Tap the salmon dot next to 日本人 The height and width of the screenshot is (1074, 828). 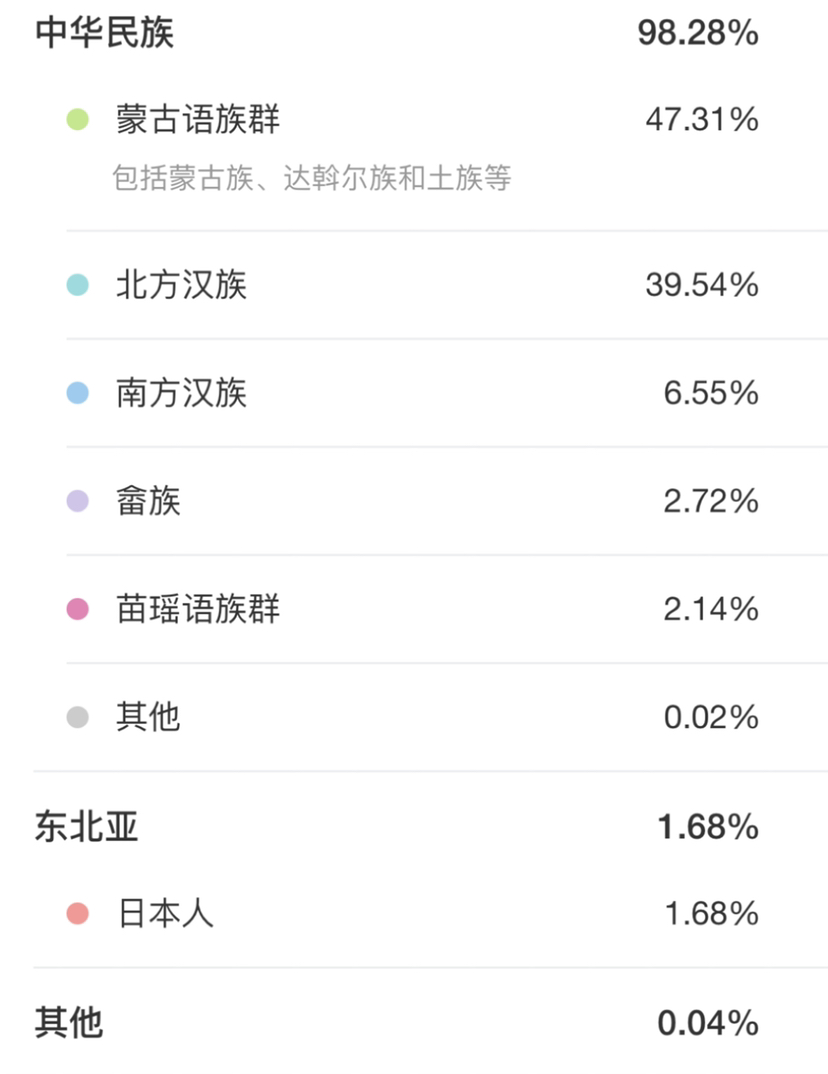coord(77,913)
